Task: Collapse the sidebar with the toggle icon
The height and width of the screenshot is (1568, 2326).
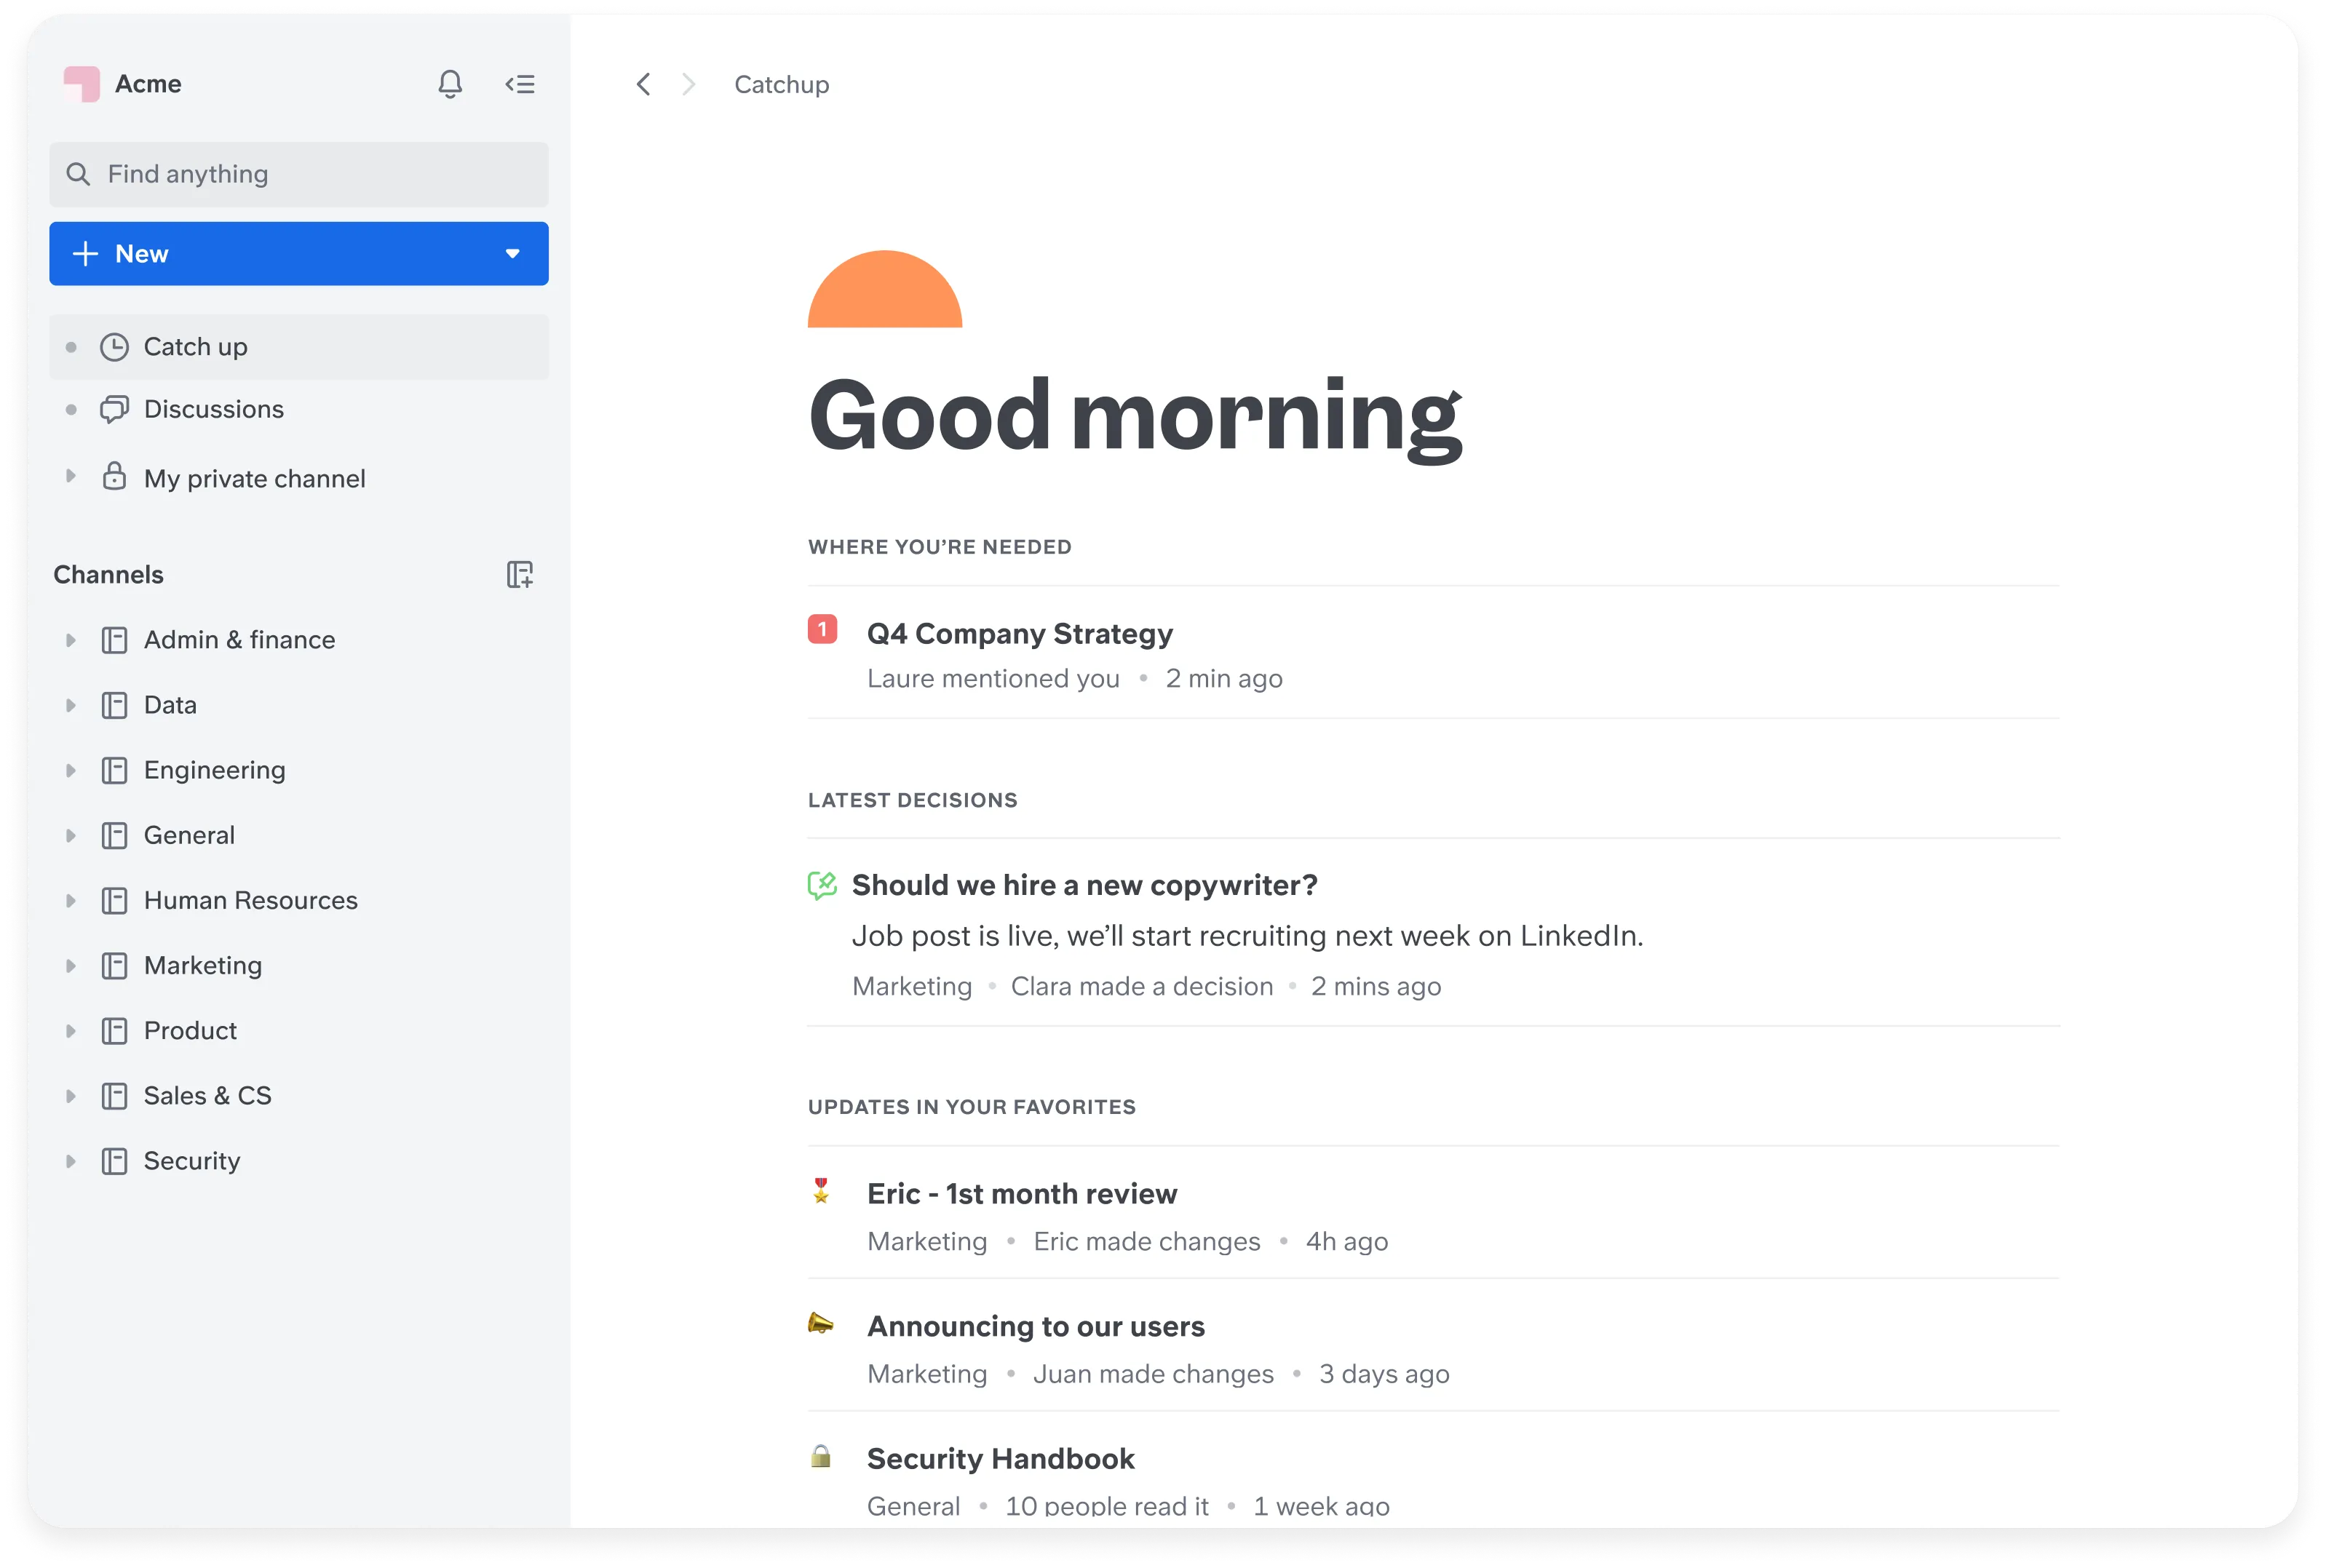Action: coord(520,84)
